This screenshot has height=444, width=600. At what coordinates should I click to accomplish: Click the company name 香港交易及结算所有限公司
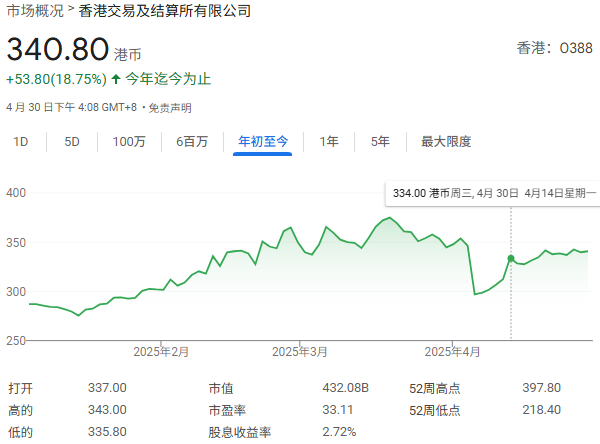click(x=165, y=11)
